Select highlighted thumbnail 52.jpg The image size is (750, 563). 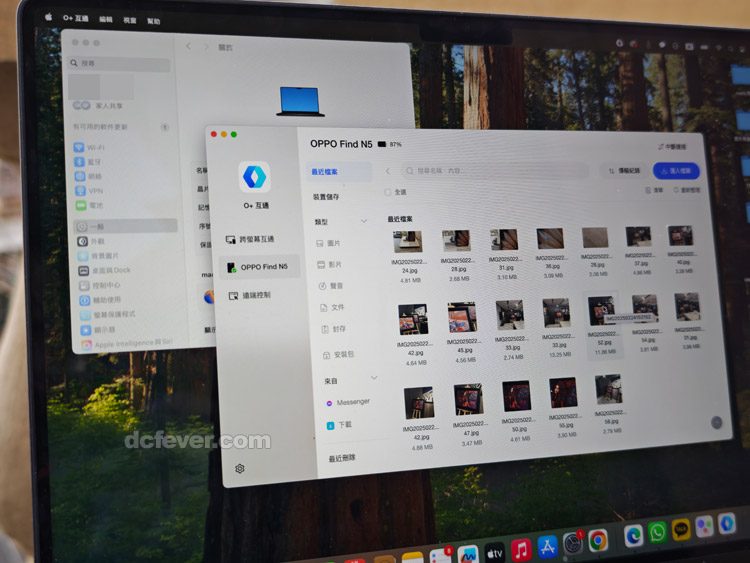click(602, 311)
